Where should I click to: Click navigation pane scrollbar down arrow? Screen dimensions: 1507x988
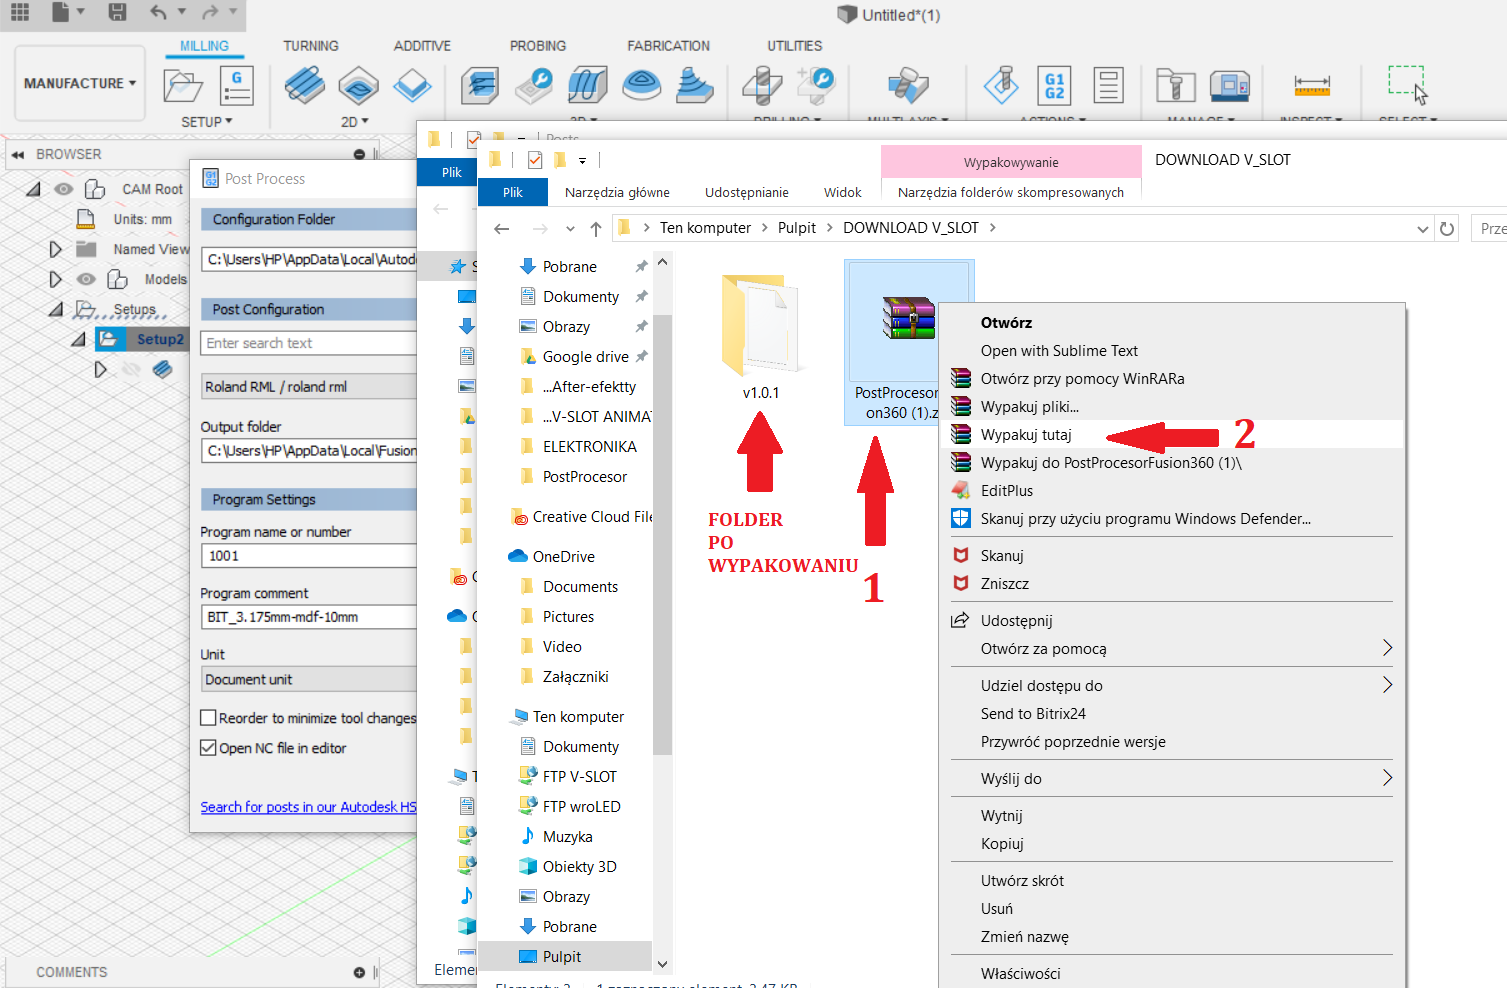(x=662, y=964)
